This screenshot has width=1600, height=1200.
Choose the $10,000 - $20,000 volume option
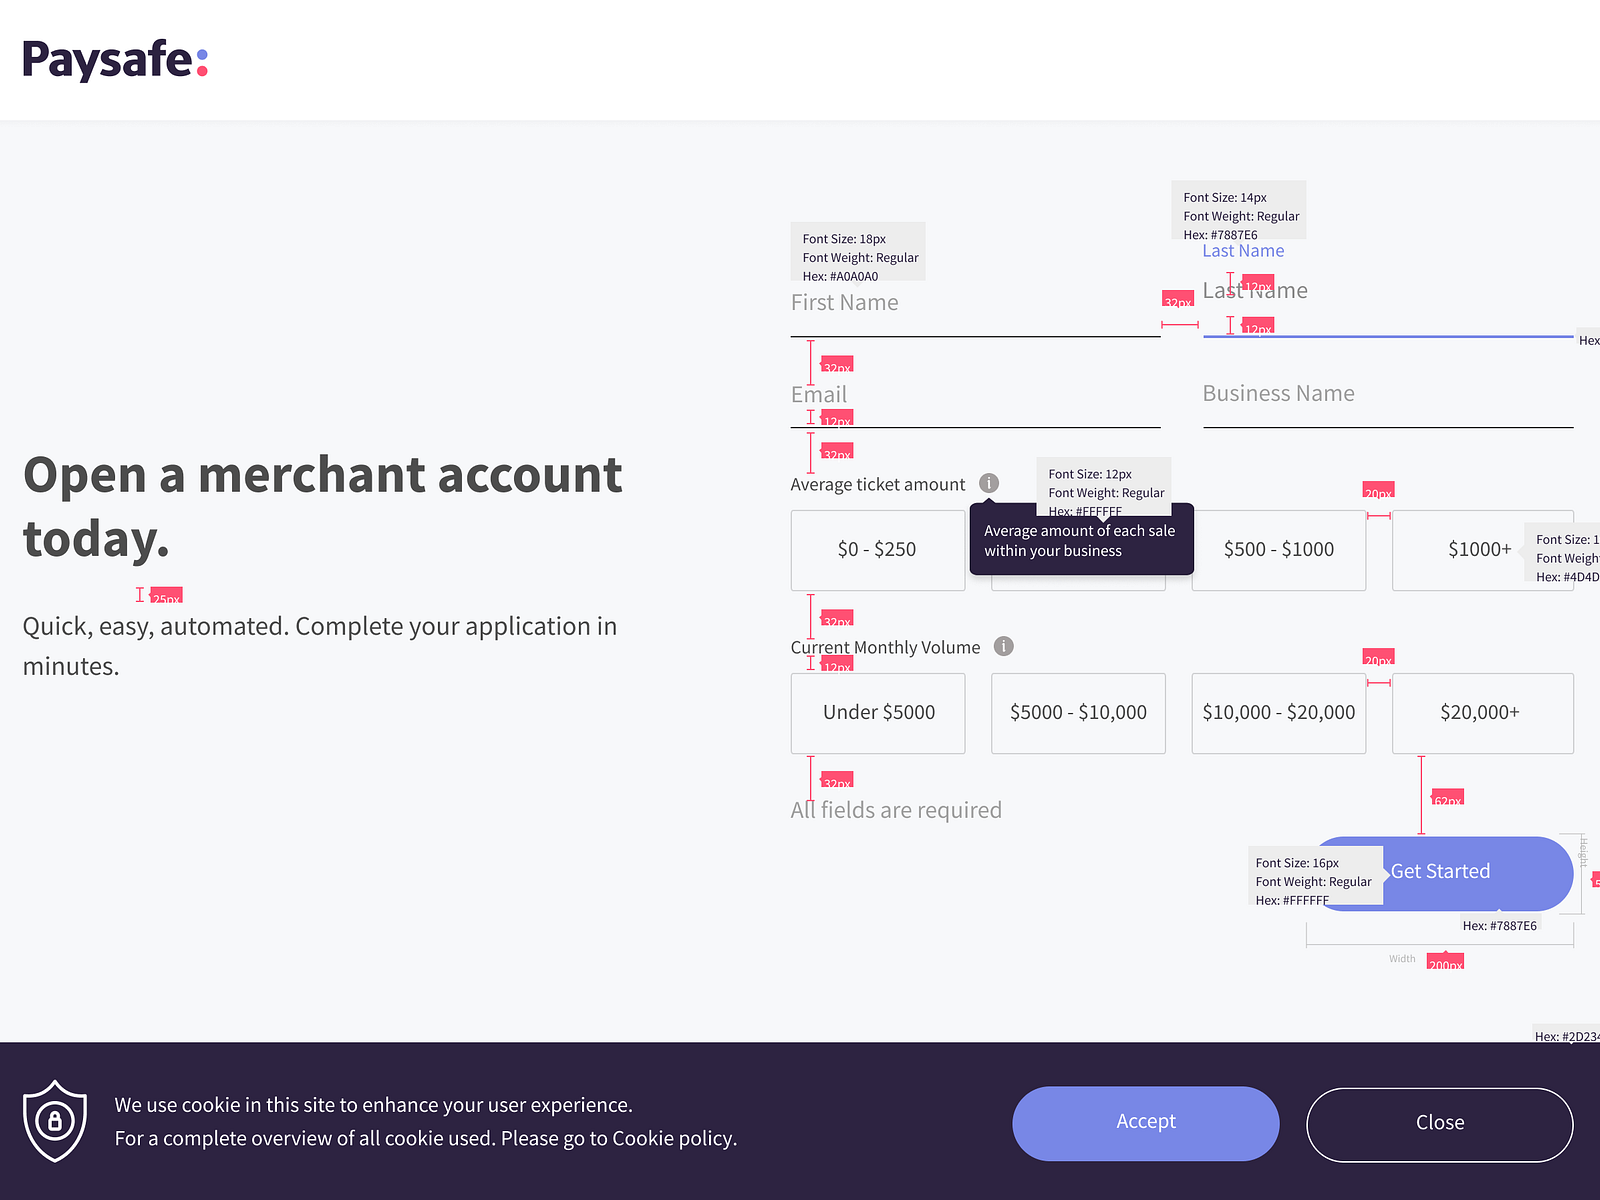point(1278,713)
